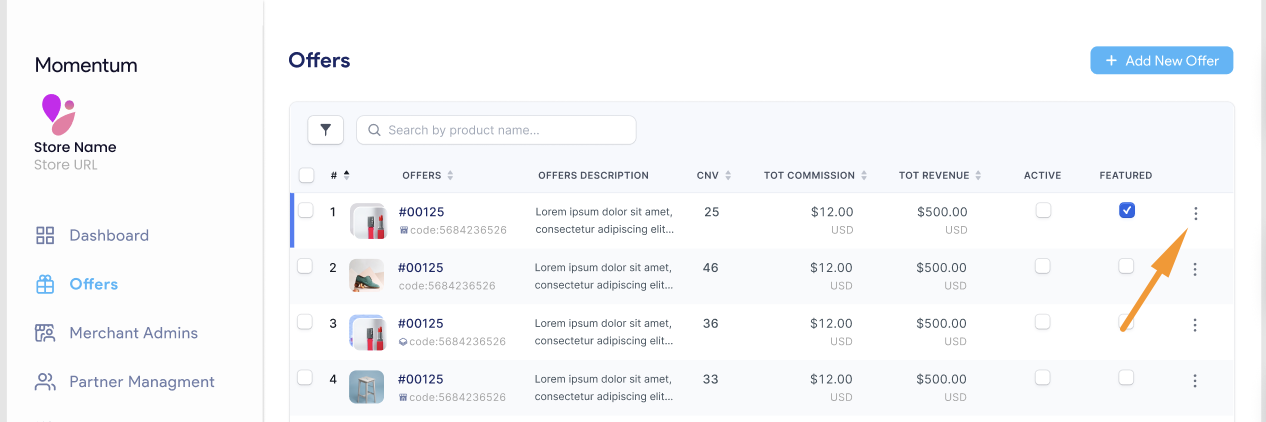
Task: Click the Offers gift icon in sidebar
Action: click(45, 285)
